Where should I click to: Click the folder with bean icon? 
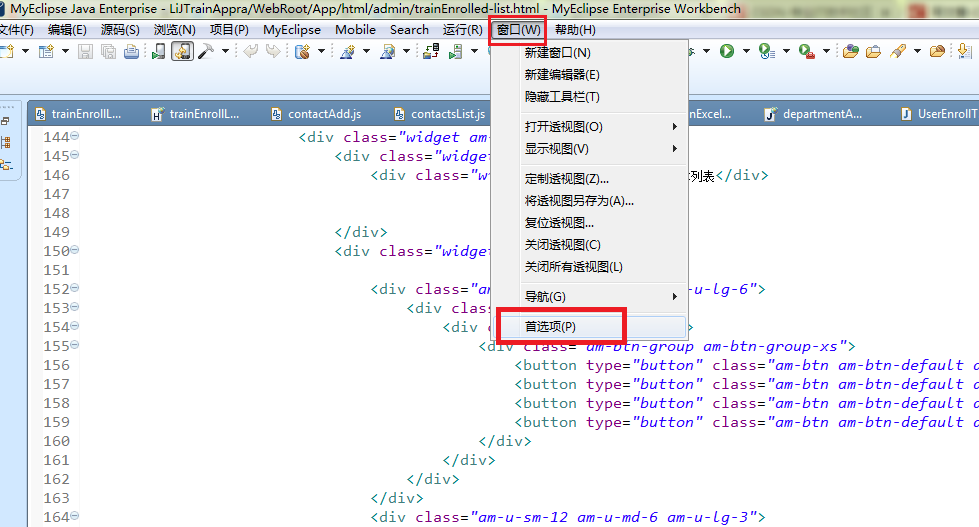tap(937, 51)
